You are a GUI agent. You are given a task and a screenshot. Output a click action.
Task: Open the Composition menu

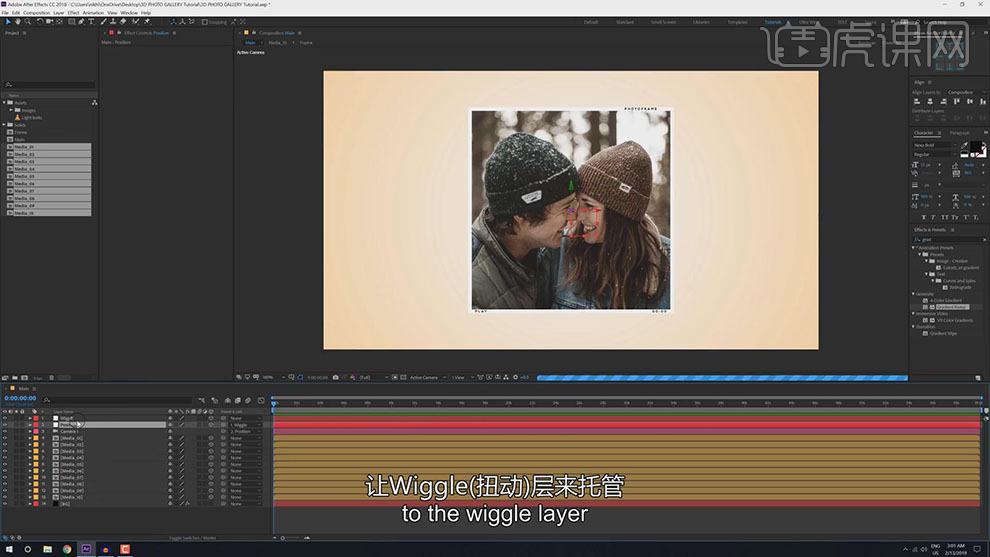click(x=35, y=12)
